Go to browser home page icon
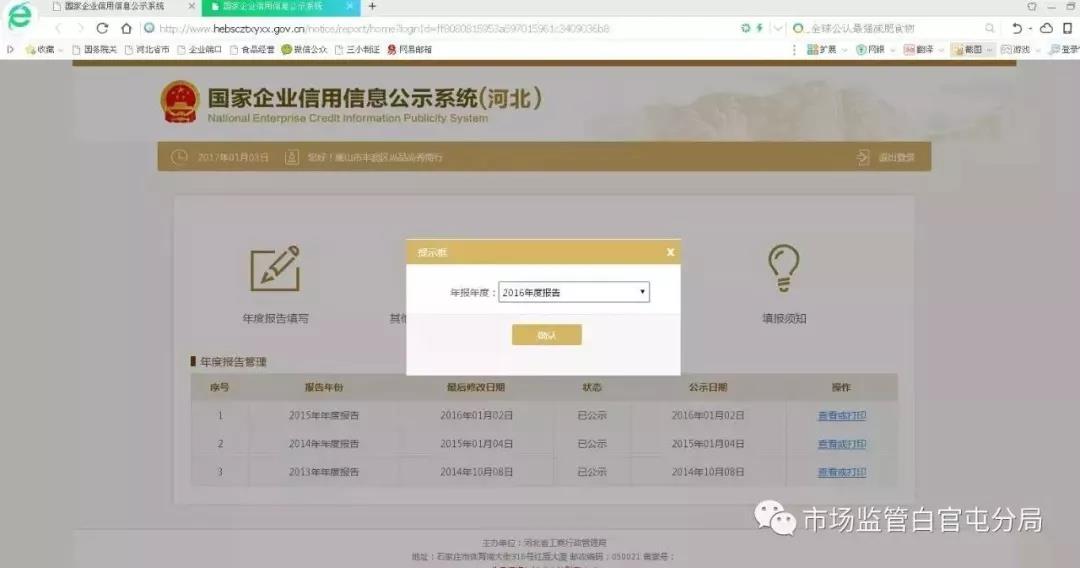 click(x=126, y=28)
